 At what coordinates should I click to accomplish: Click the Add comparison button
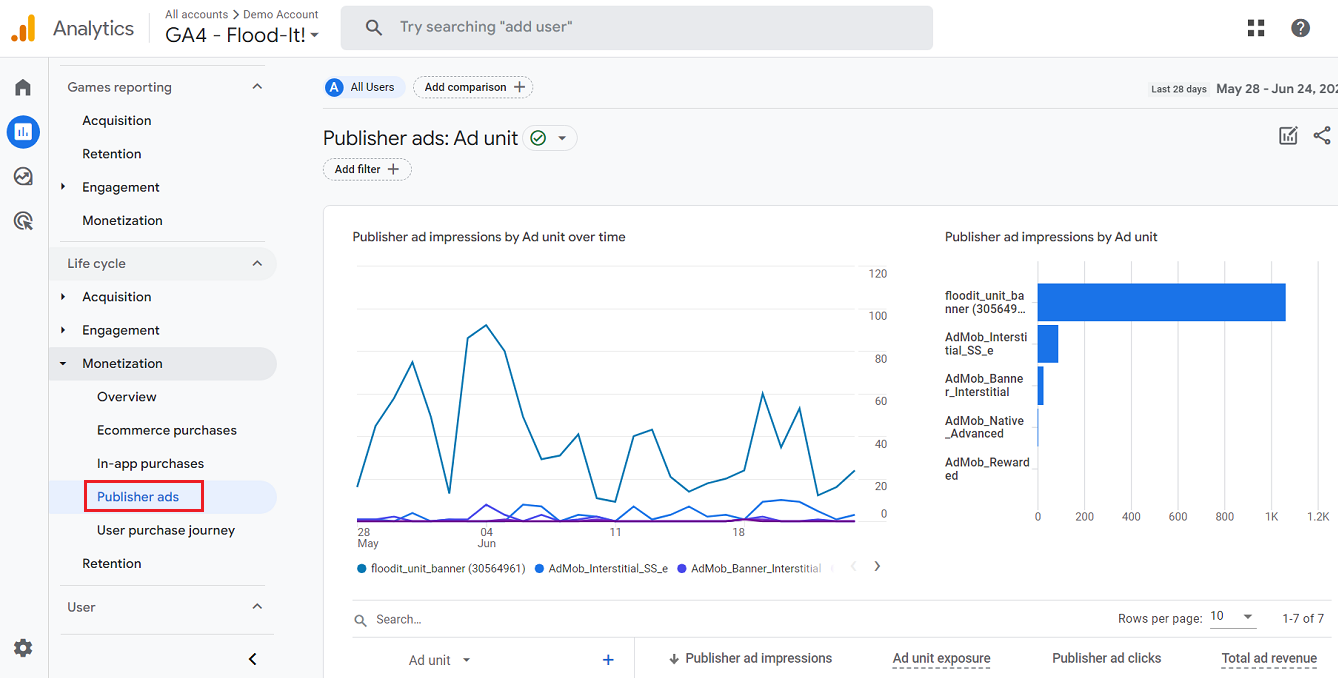[x=472, y=87]
